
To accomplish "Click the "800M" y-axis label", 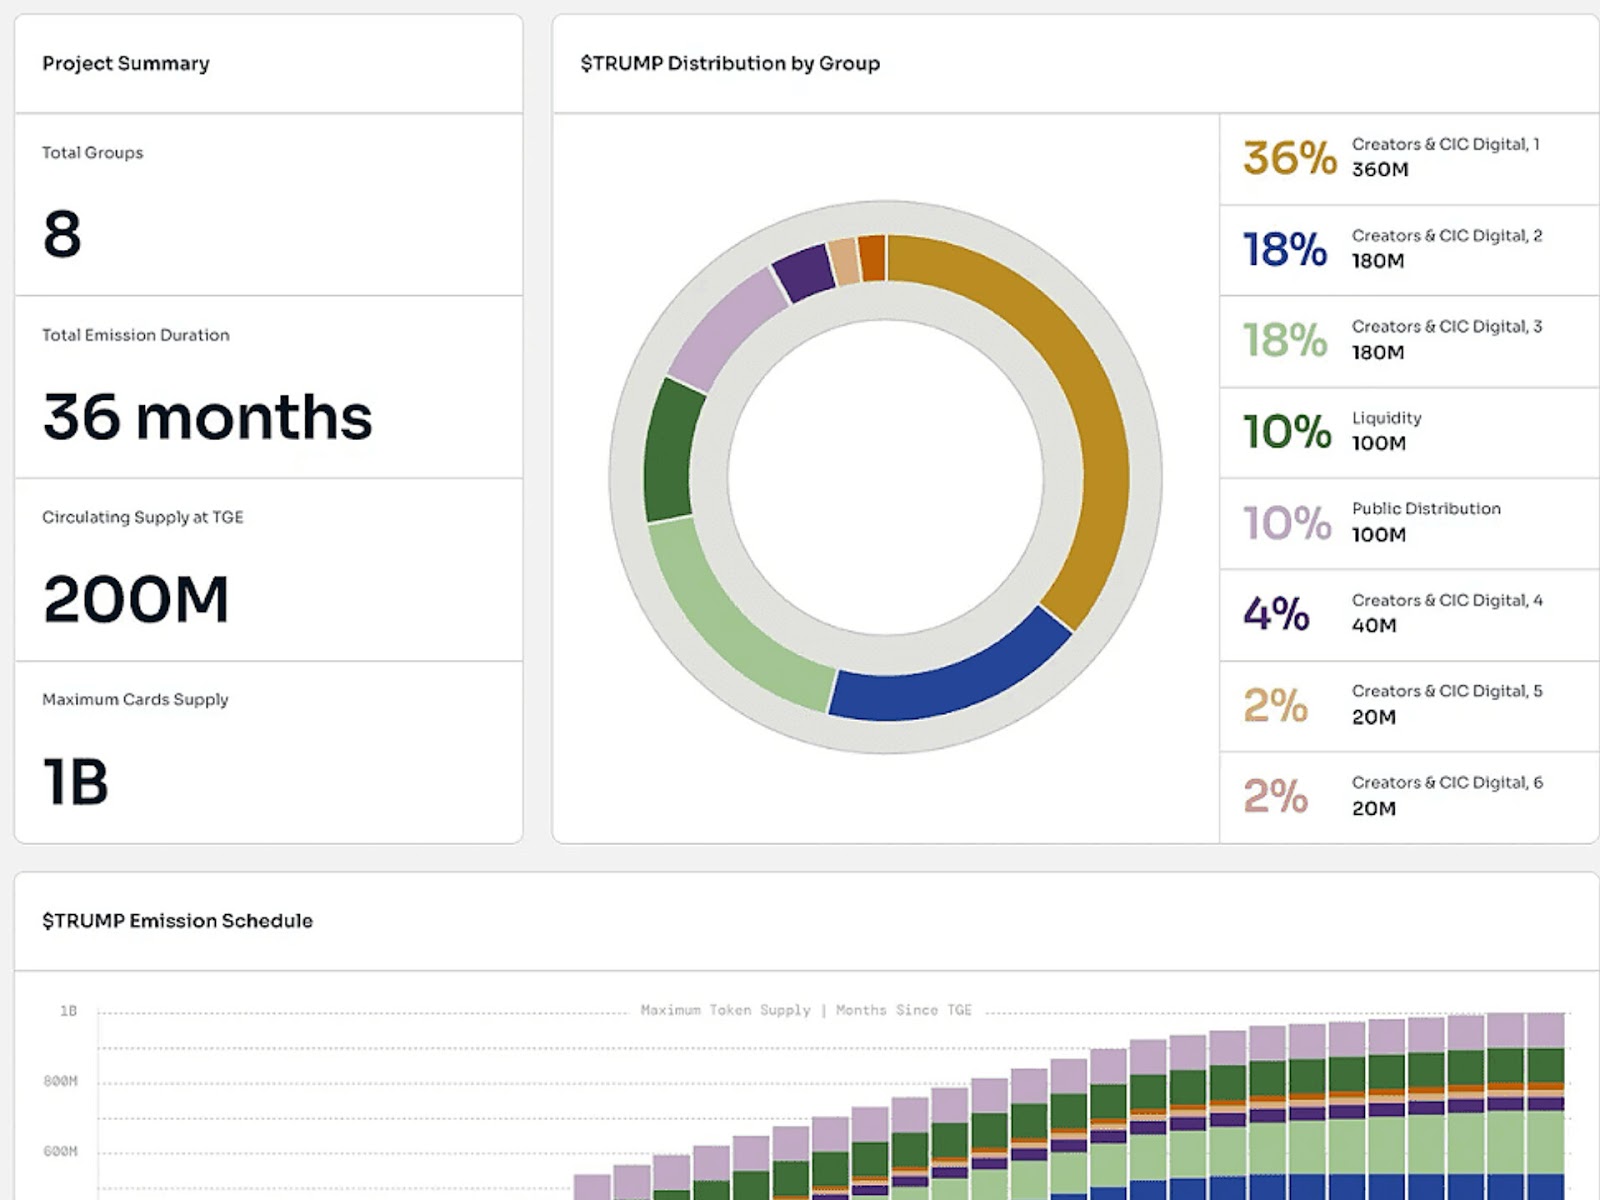I will pos(60,1081).
